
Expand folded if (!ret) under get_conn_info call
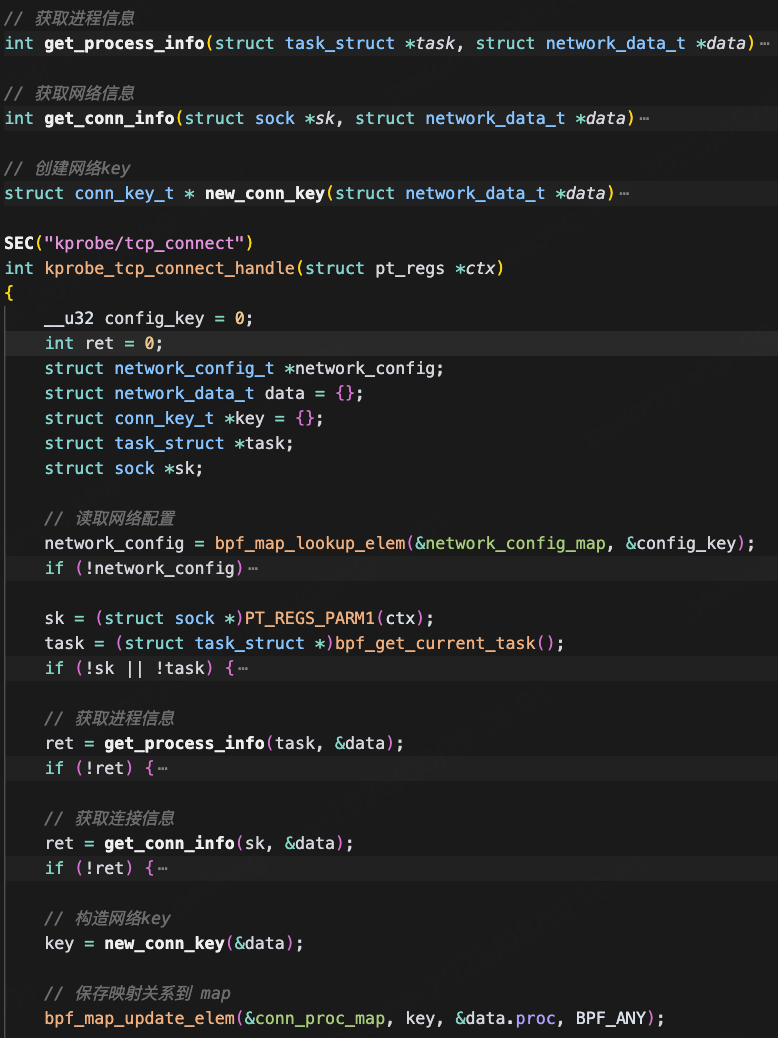coord(163,869)
